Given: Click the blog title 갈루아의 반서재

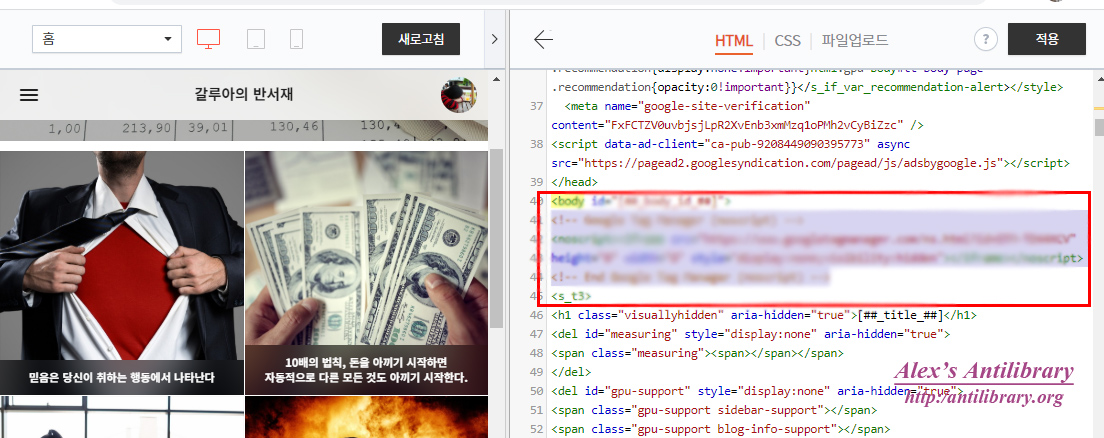Looking at the screenshot, I should click(244, 94).
